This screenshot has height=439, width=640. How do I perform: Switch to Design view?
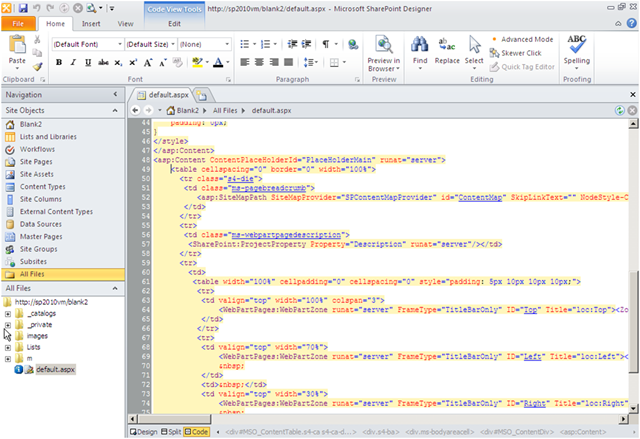143,432
